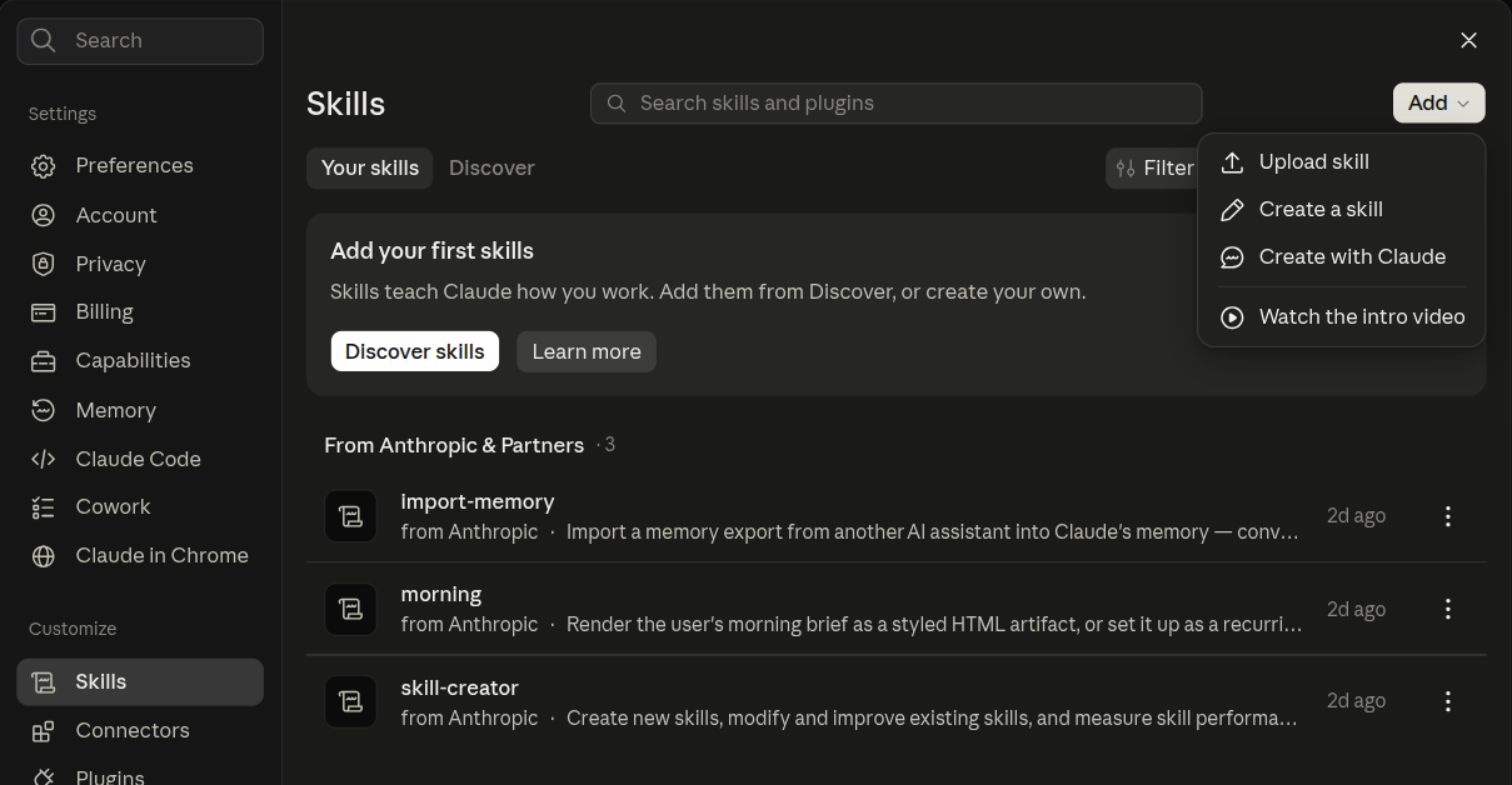Open the morning skill name
The height and width of the screenshot is (785, 1512).
coord(441,595)
